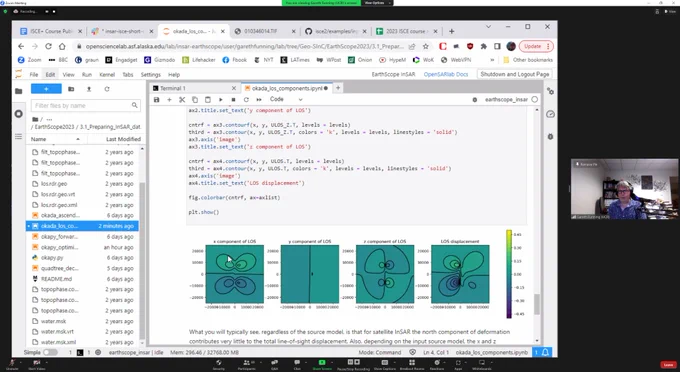This screenshot has height=372, width=680.
Task: Open the Settings menu
Action: coord(150,75)
